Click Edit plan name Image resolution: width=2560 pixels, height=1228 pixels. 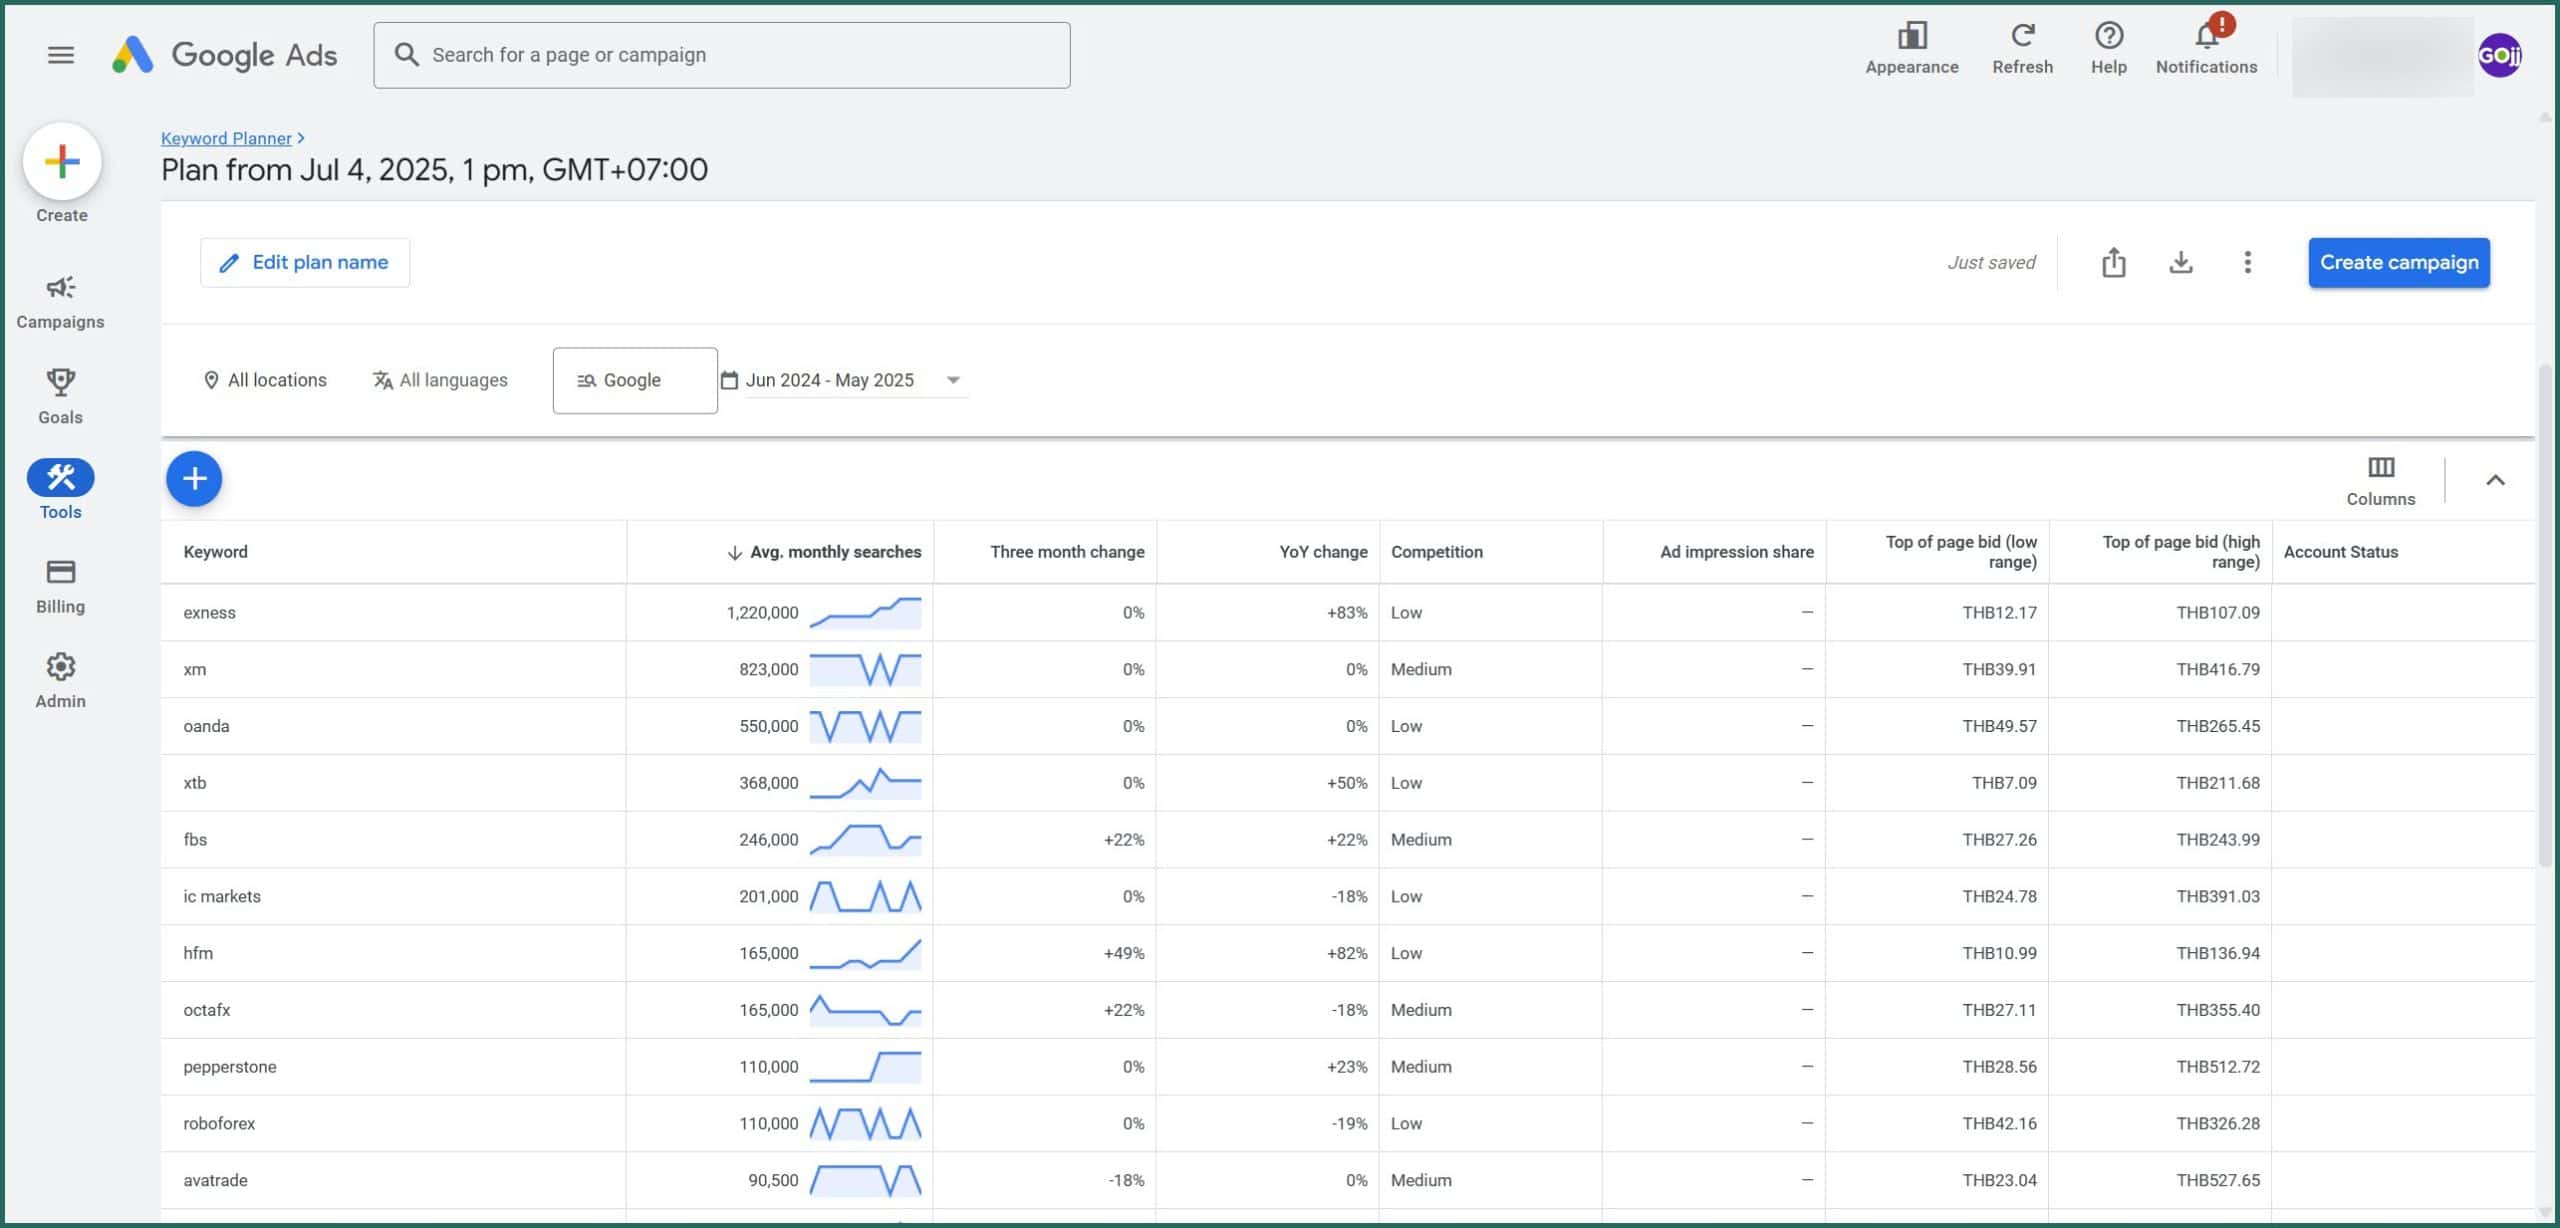pos(305,262)
